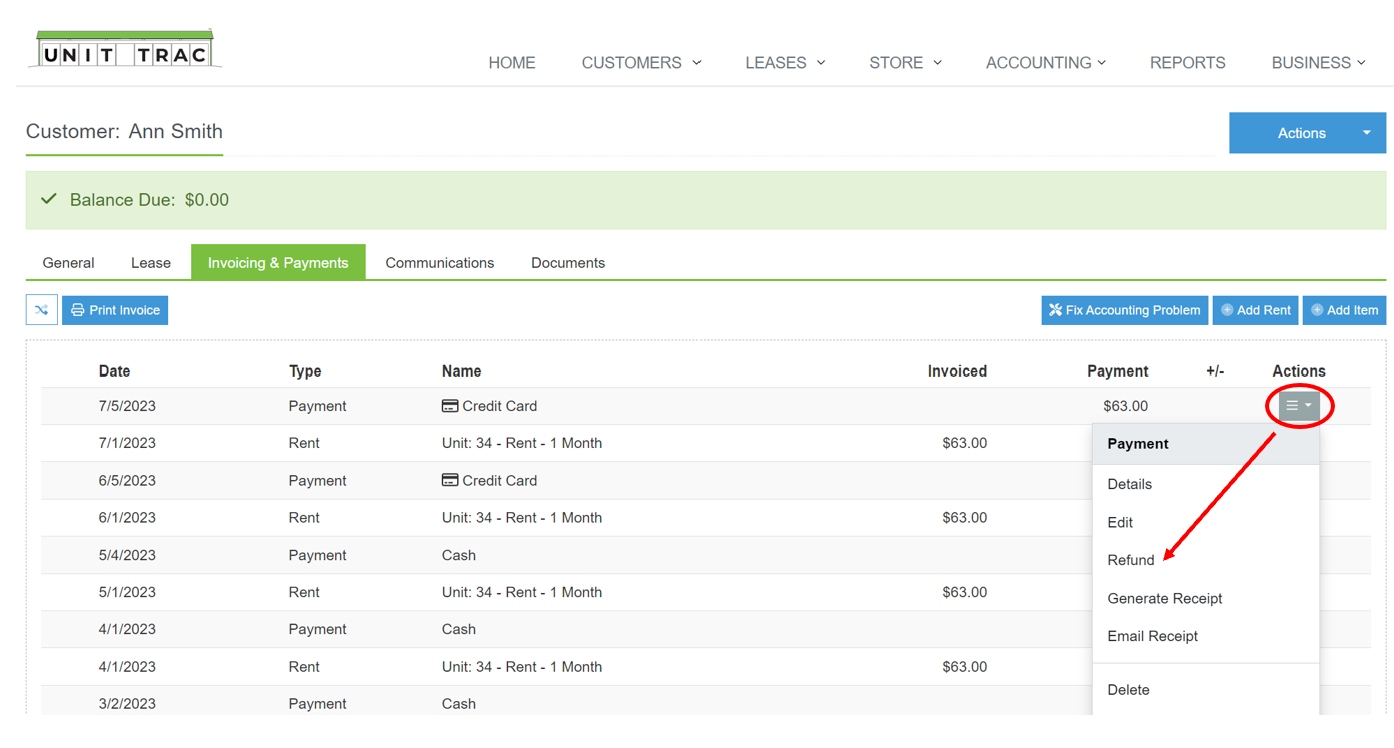The height and width of the screenshot is (748, 1394).
Task: Click the Print Invoice button
Action: [115, 310]
